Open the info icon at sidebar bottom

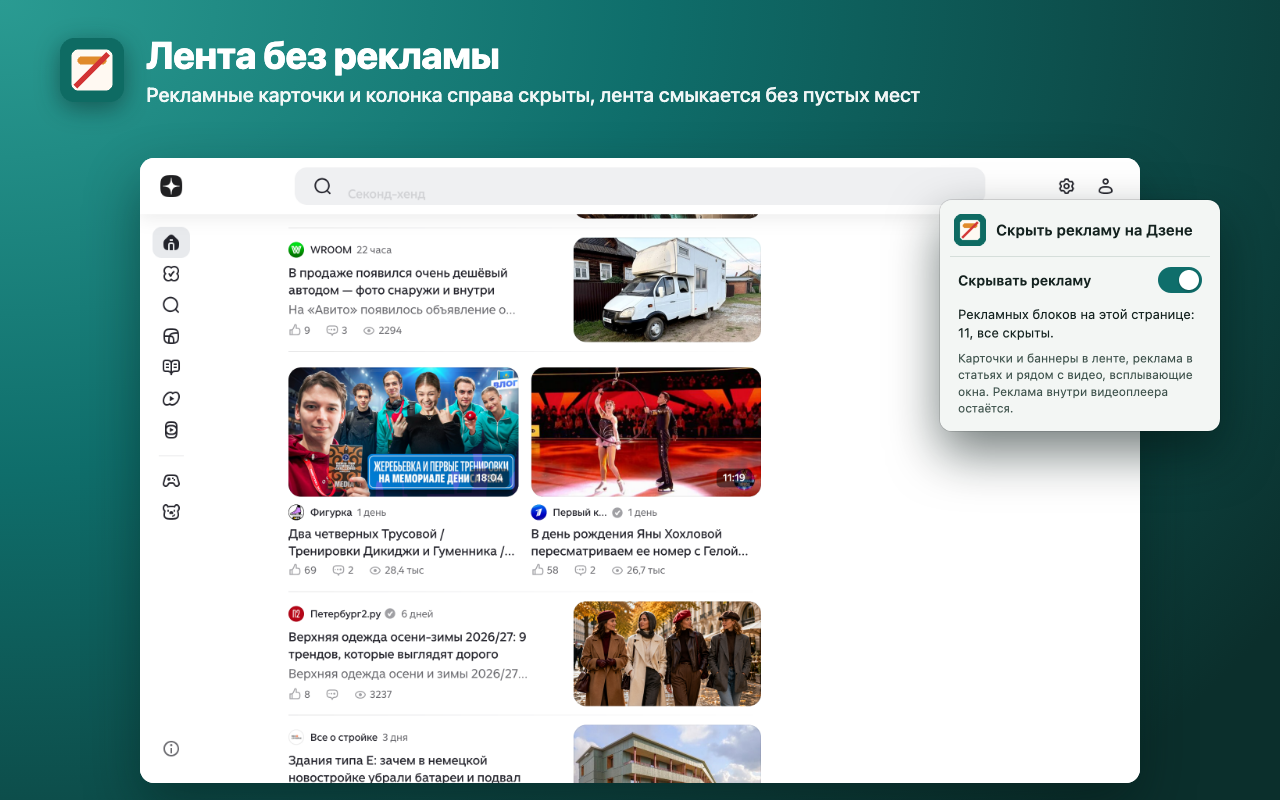[x=171, y=748]
